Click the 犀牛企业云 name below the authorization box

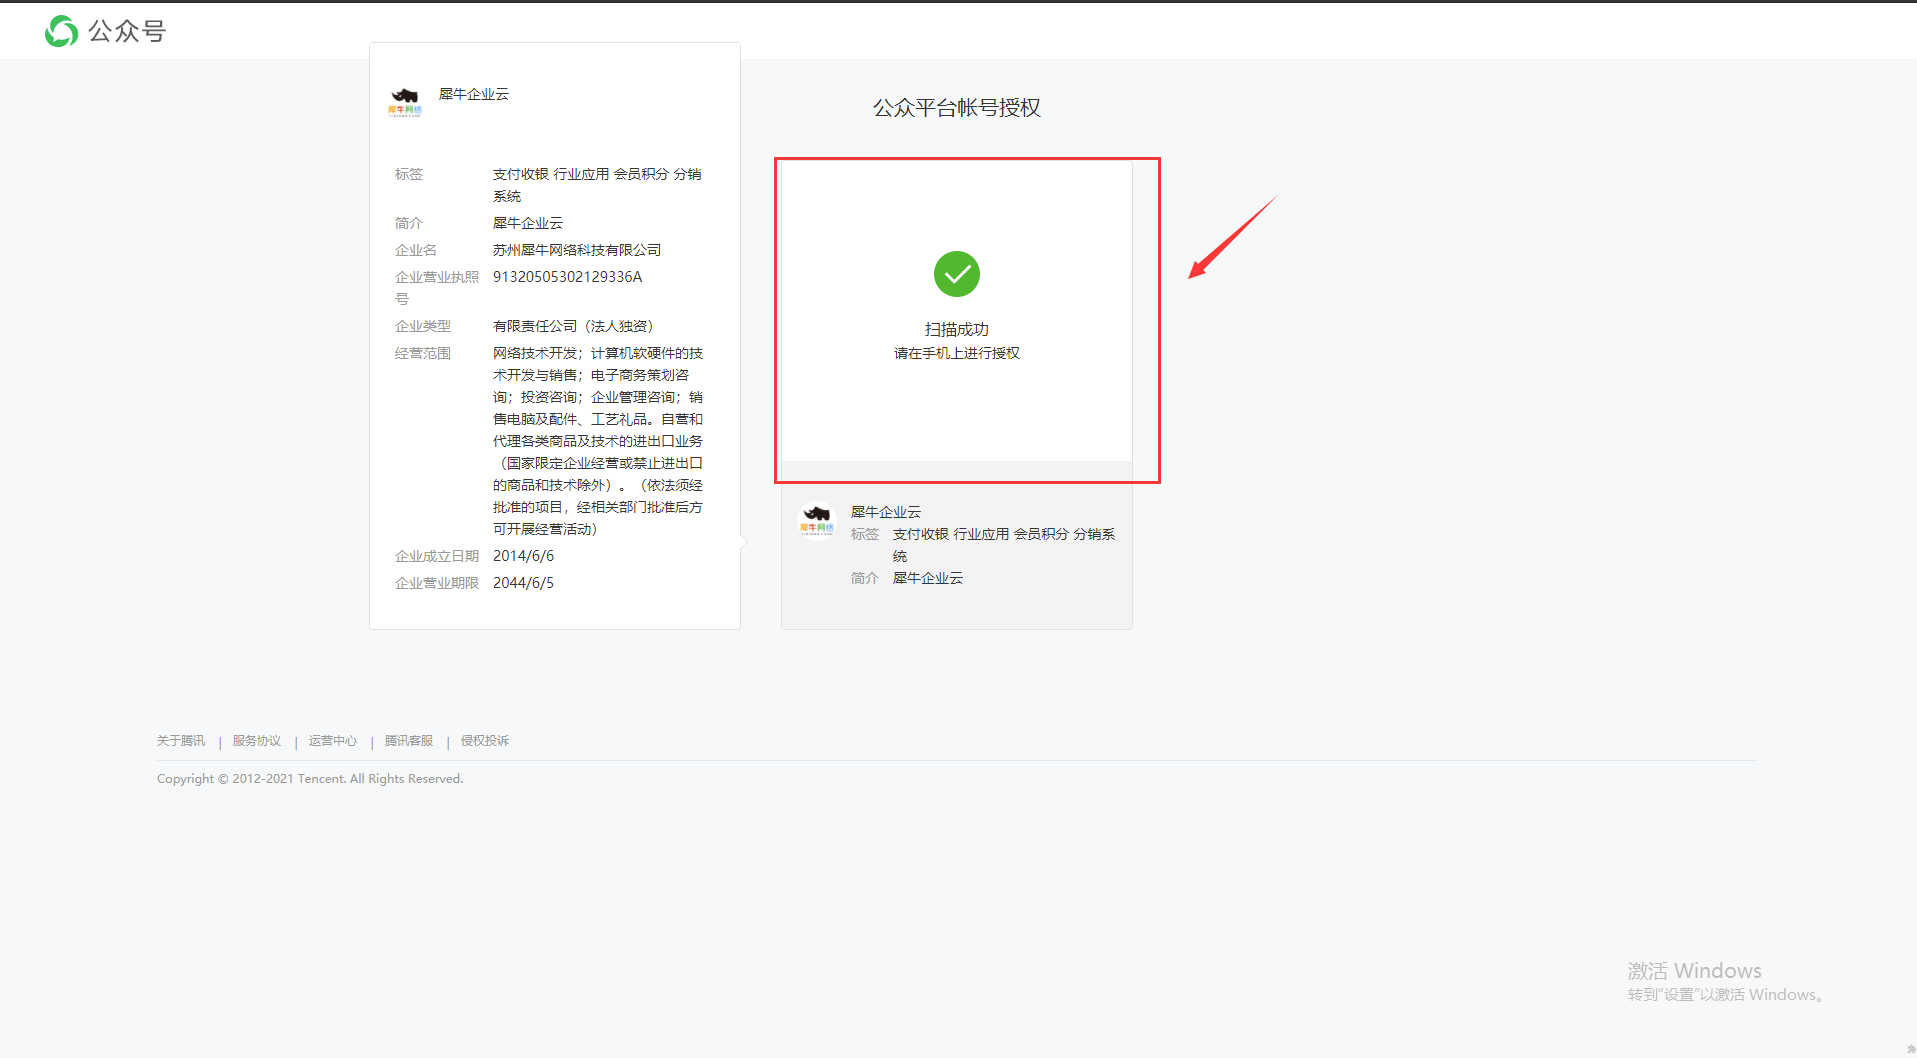(x=886, y=512)
